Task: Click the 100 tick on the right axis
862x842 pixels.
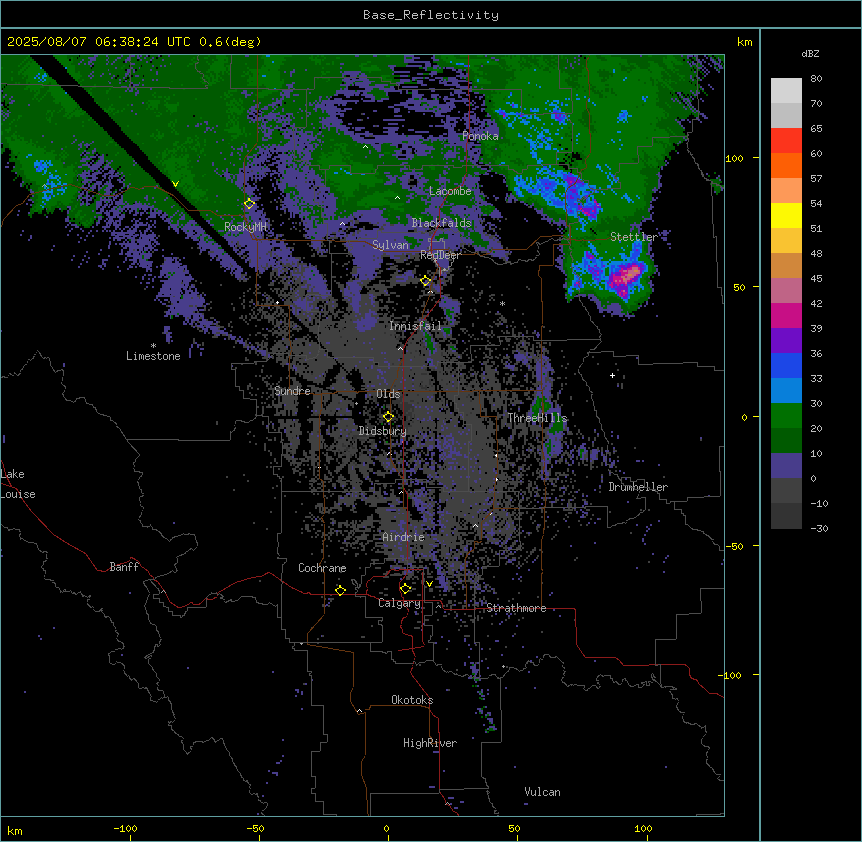Action: [x=734, y=158]
